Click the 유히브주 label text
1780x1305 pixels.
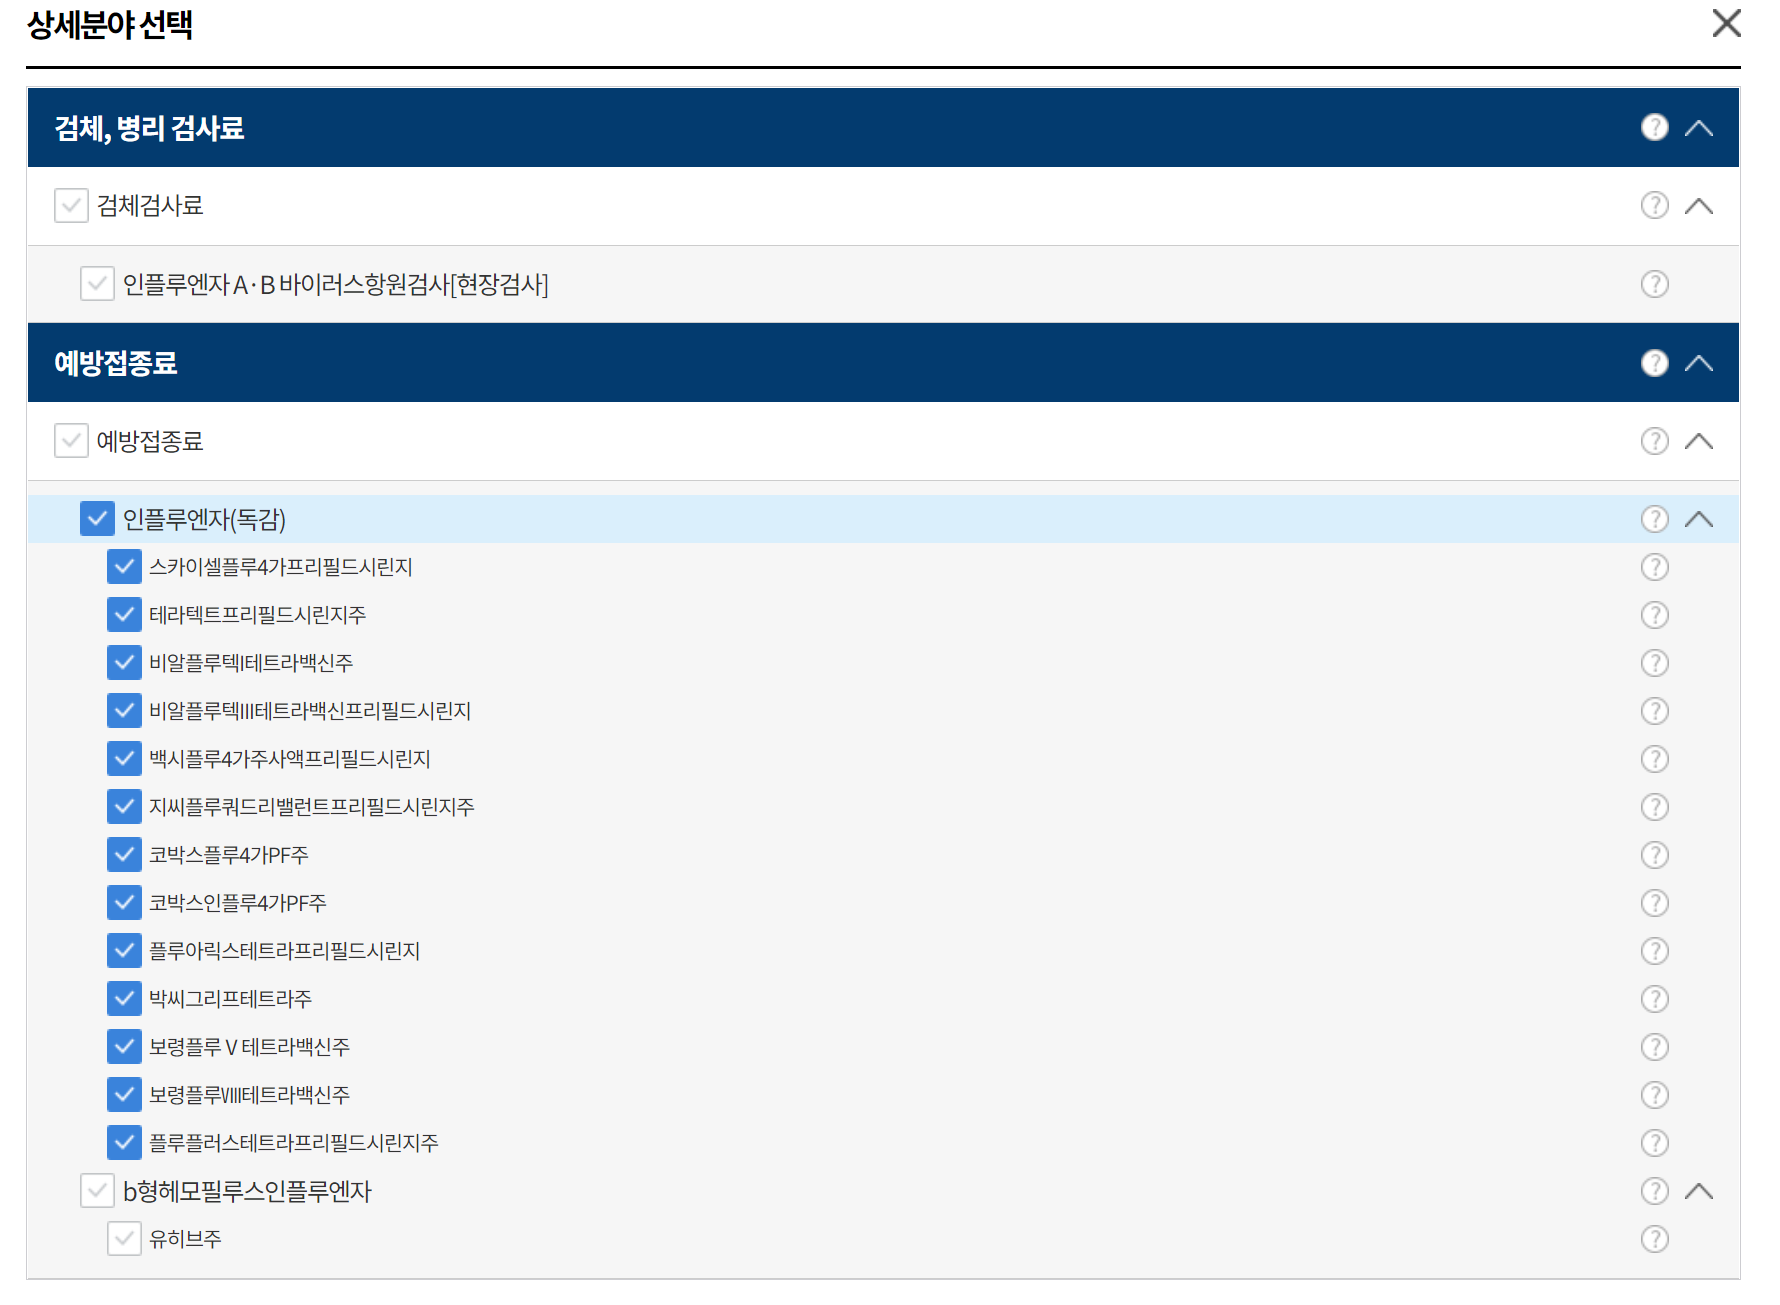(x=185, y=1239)
